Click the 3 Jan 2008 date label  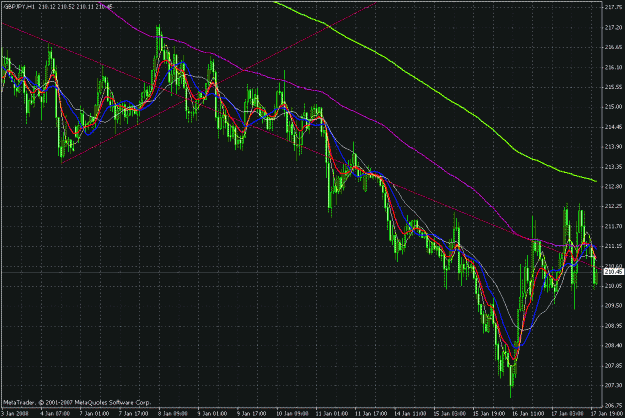point(15,414)
